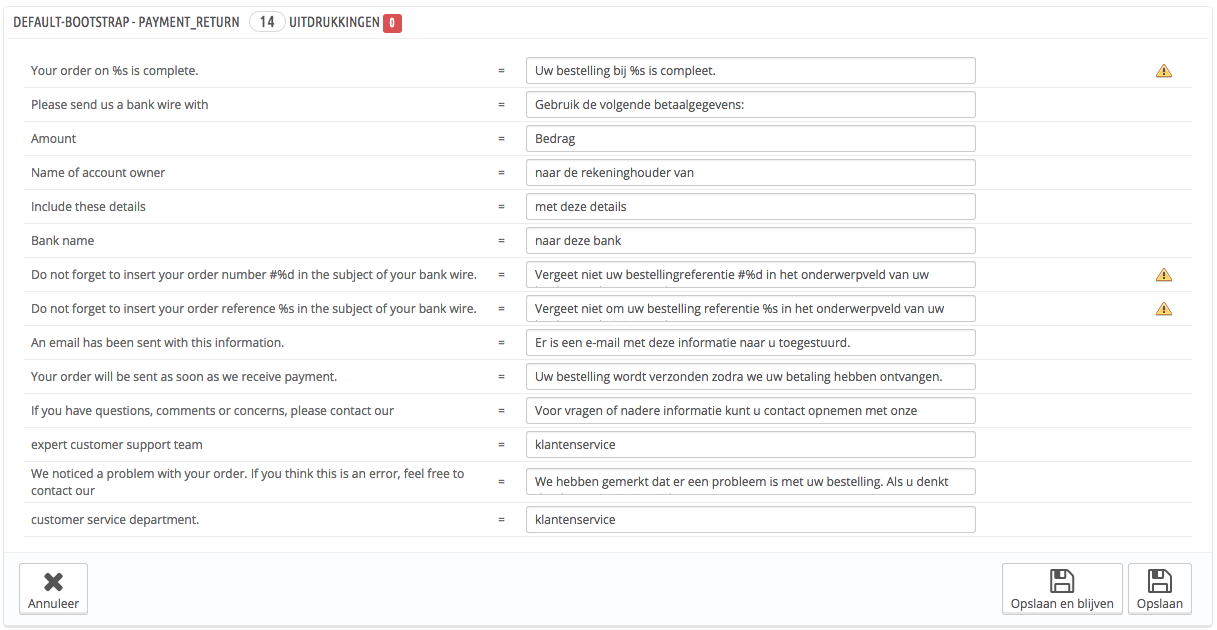
Task: Select the 'naar de rekeninghouder van' field
Action: (x=750, y=173)
